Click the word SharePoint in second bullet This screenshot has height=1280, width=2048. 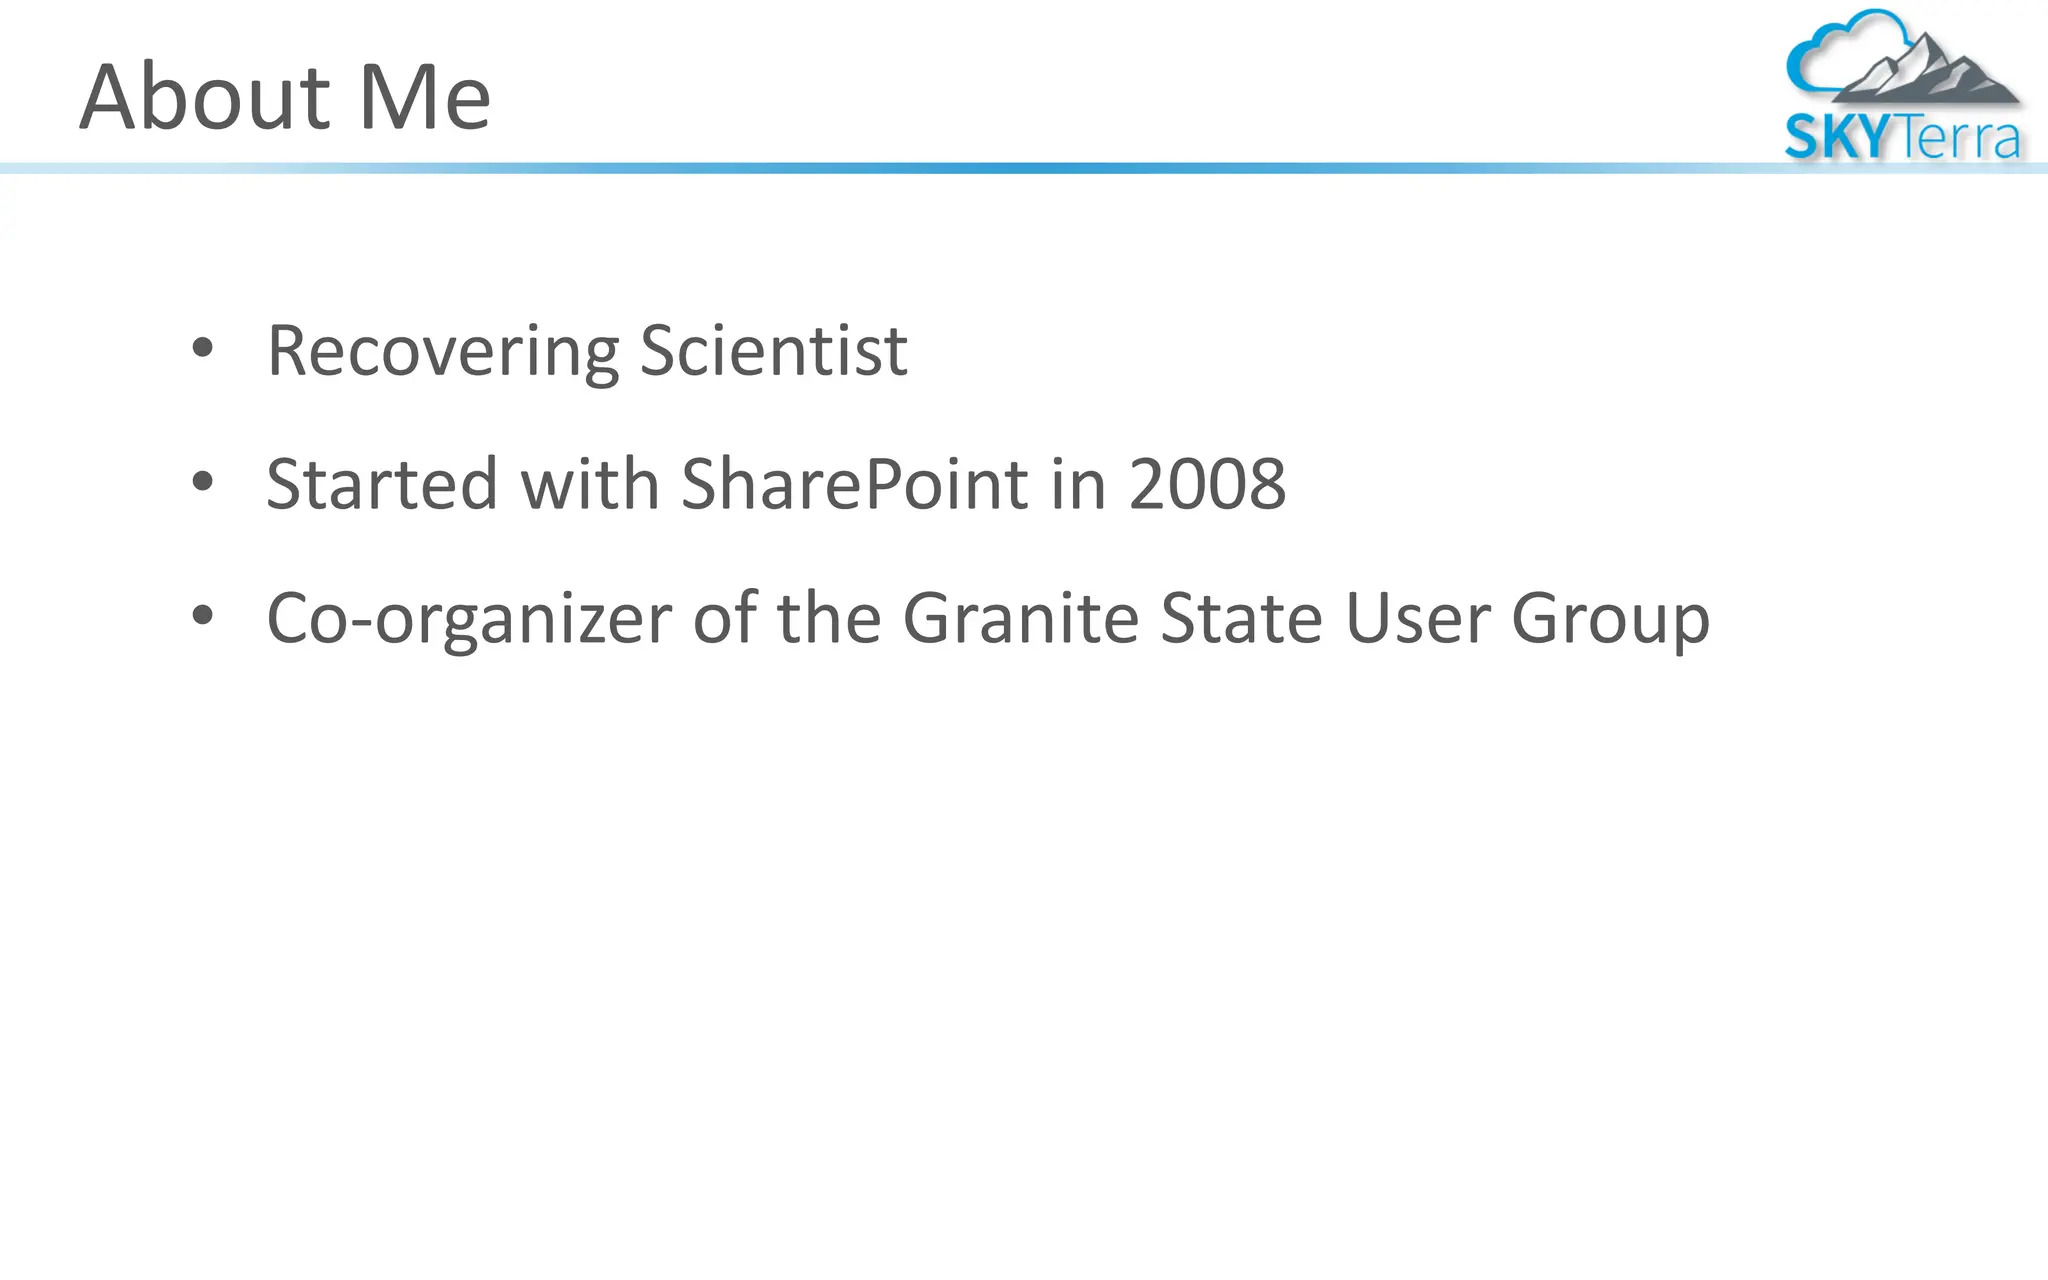click(x=854, y=484)
